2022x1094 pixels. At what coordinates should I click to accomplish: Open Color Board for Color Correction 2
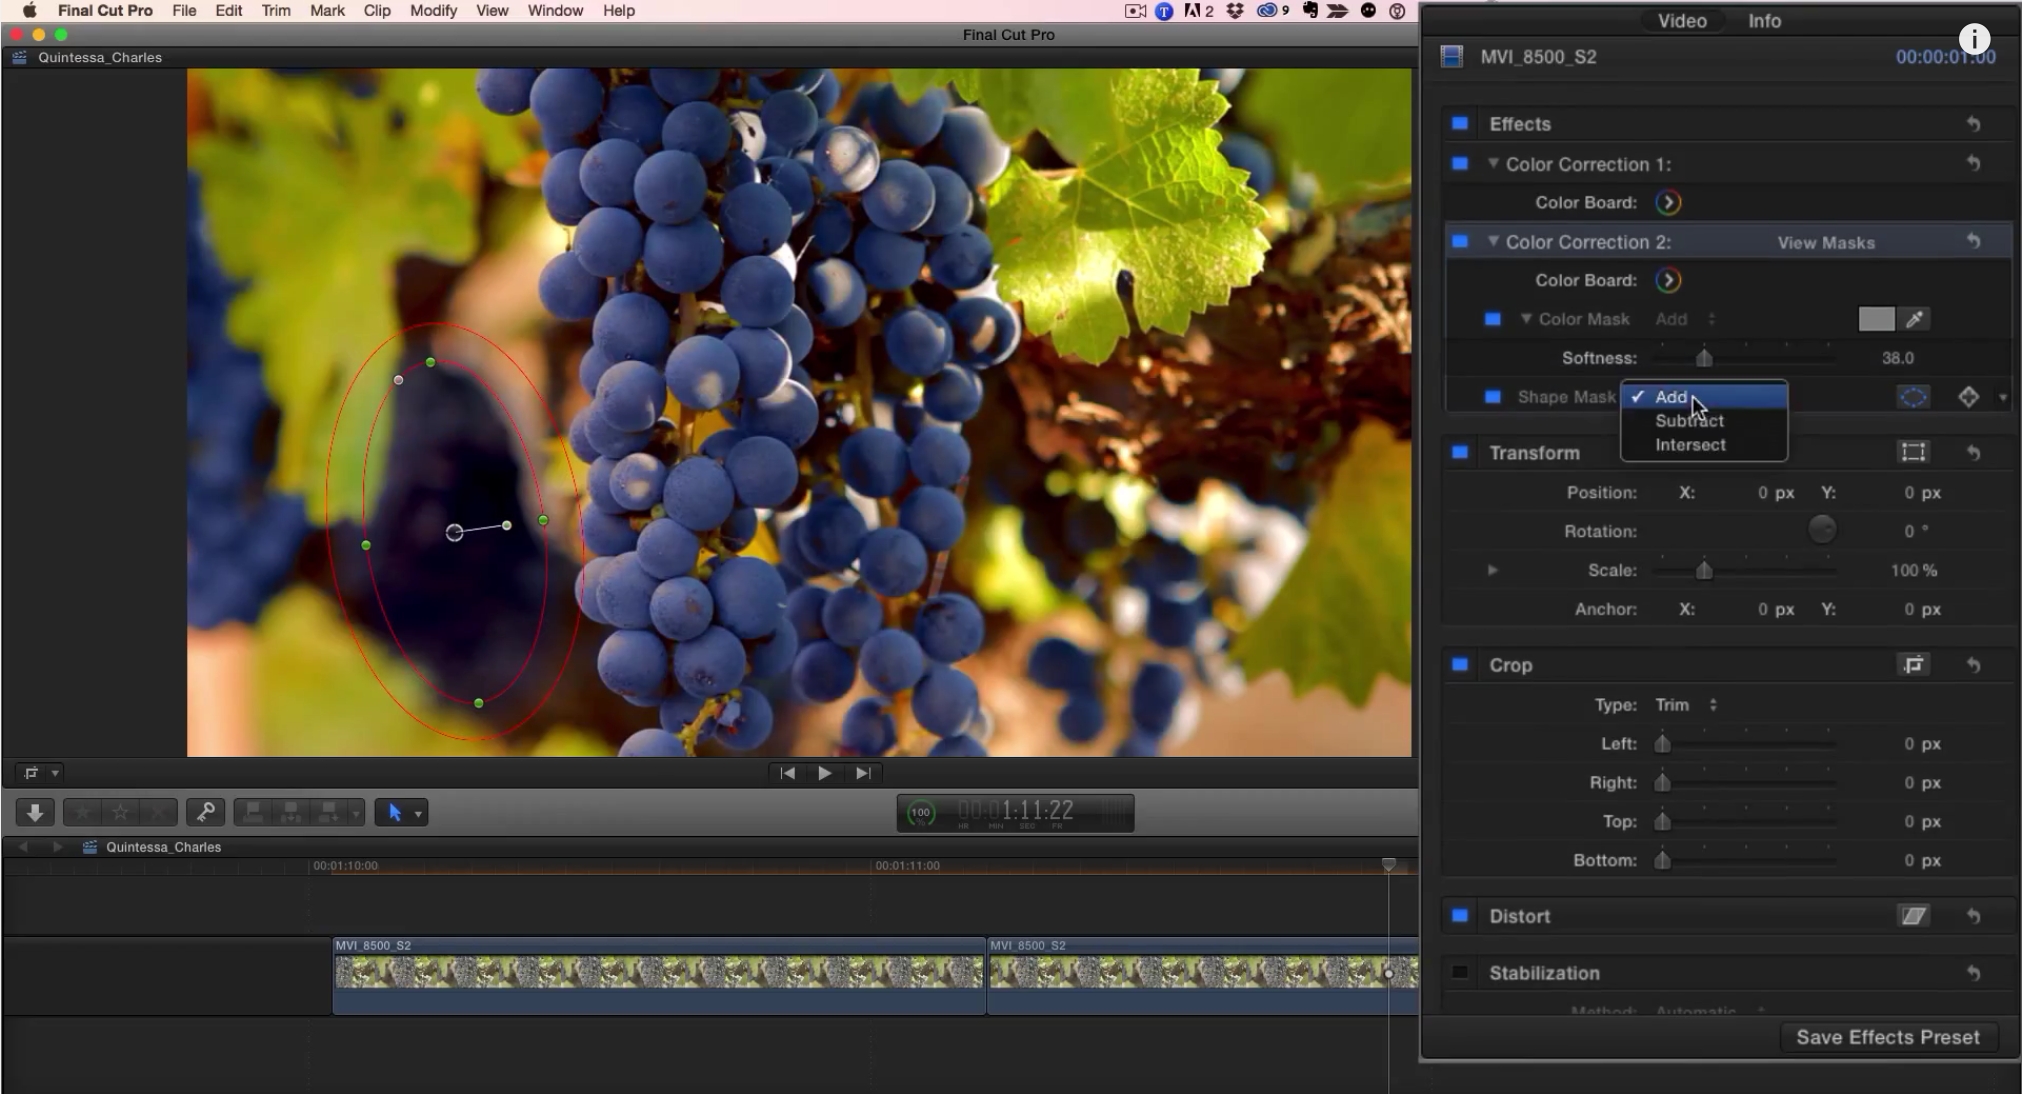tap(1668, 281)
